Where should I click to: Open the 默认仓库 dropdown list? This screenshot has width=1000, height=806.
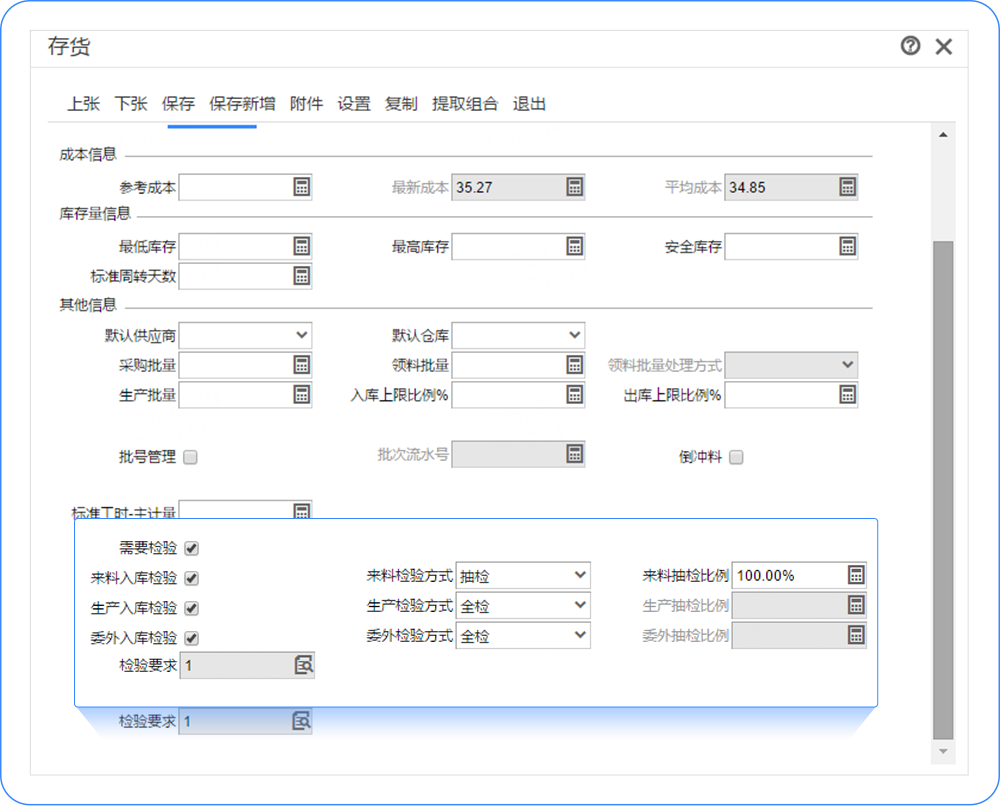click(574, 335)
